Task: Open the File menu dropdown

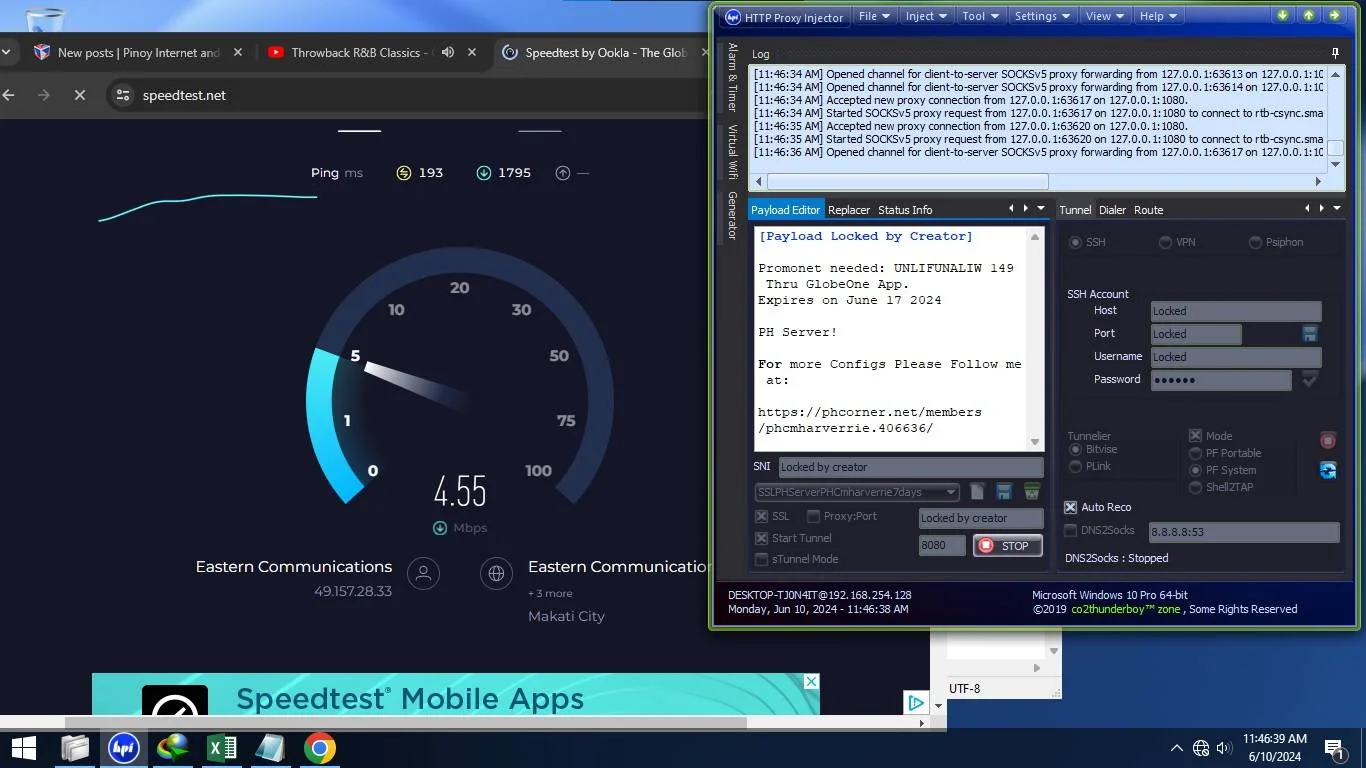Action: click(x=874, y=16)
